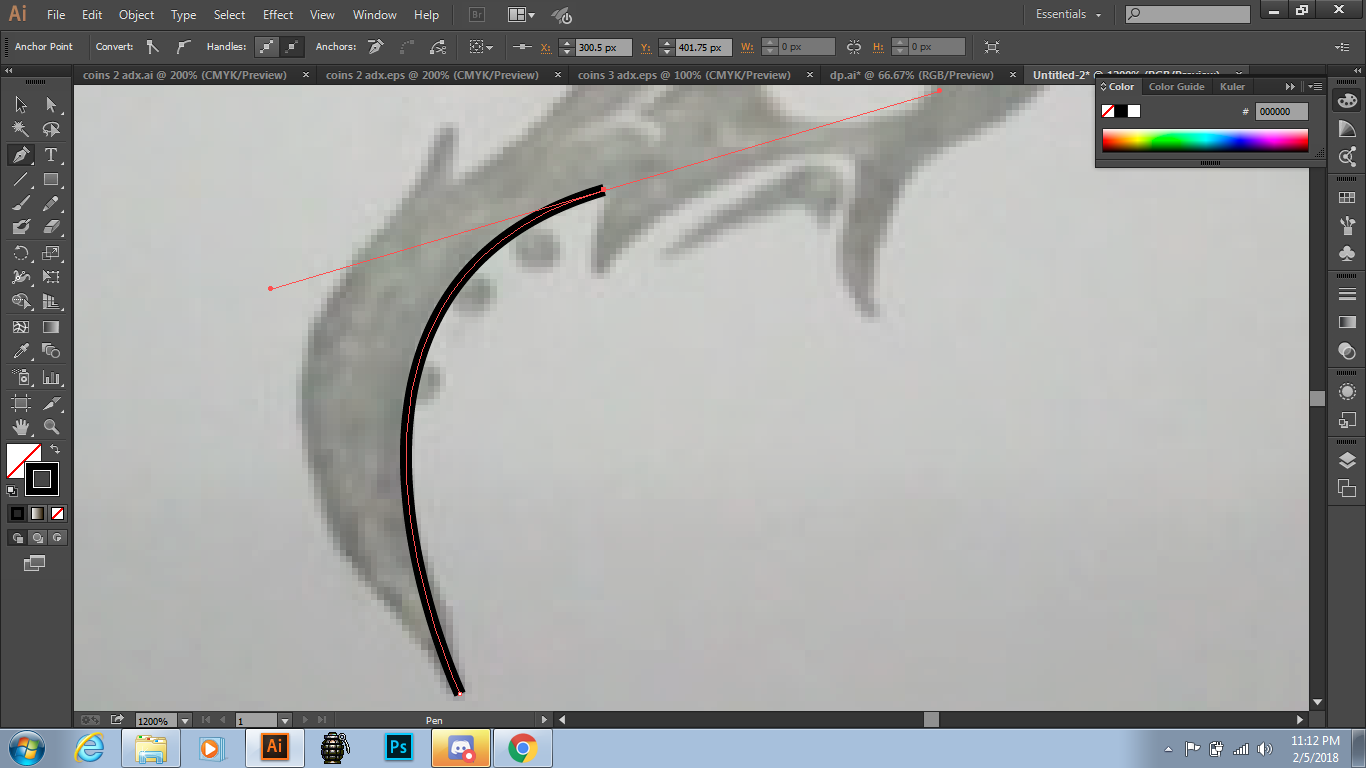Image resolution: width=1366 pixels, height=768 pixels.
Task: Set the paint mode to None
Action: coord(58,514)
